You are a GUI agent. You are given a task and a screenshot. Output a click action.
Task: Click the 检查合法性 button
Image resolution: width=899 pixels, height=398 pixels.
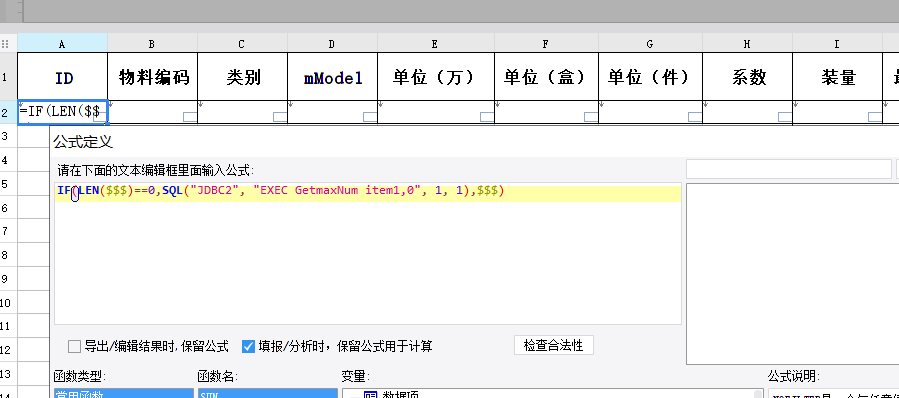tap(553, 345)
